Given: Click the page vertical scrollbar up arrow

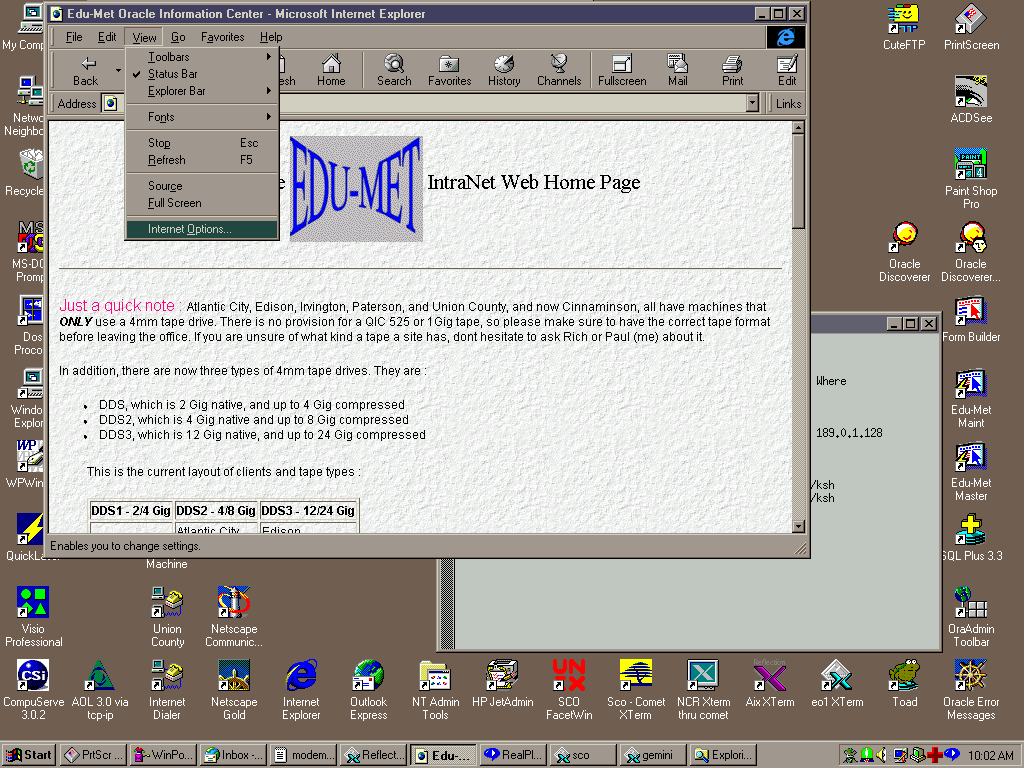Looking at the screenshot, I should pos(798,128).
